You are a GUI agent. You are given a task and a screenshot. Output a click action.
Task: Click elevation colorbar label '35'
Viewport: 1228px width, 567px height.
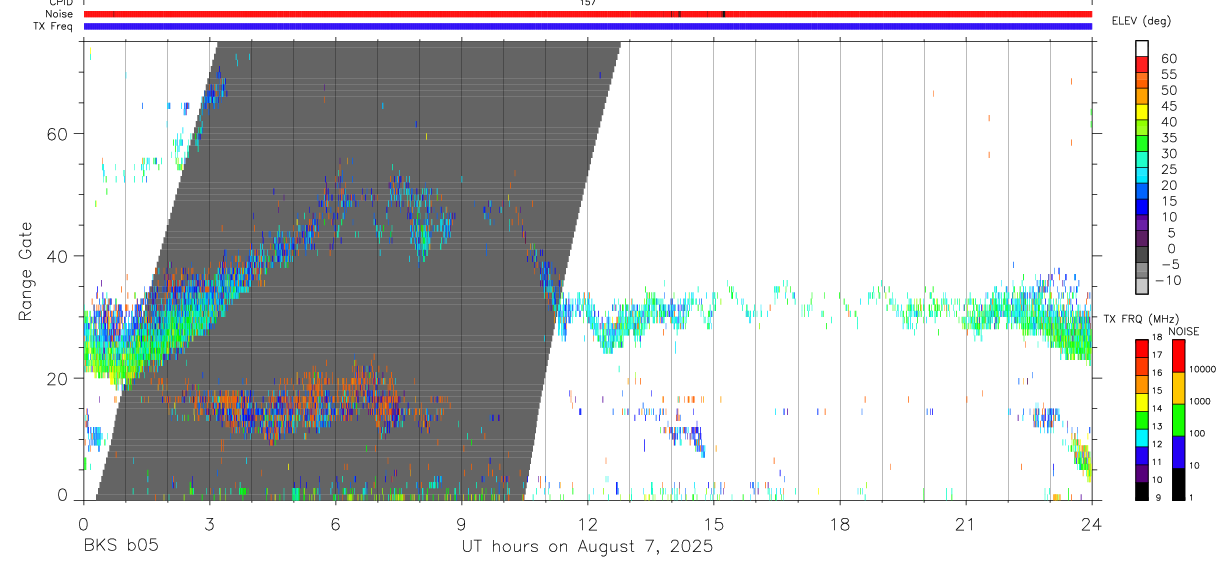(1168, 138)
